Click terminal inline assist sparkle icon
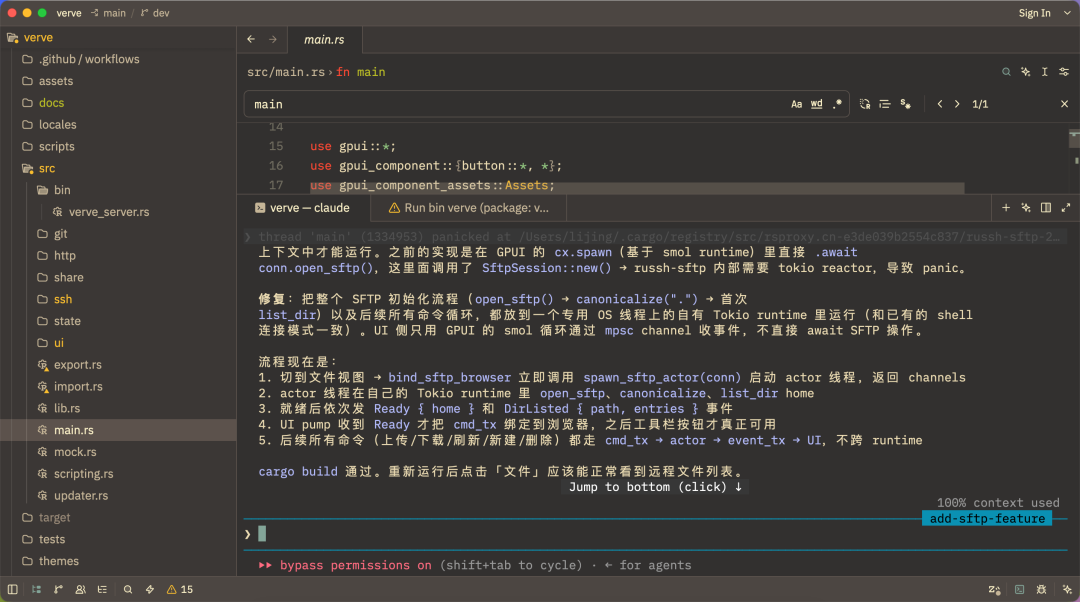 click(x=1026, y=207)
